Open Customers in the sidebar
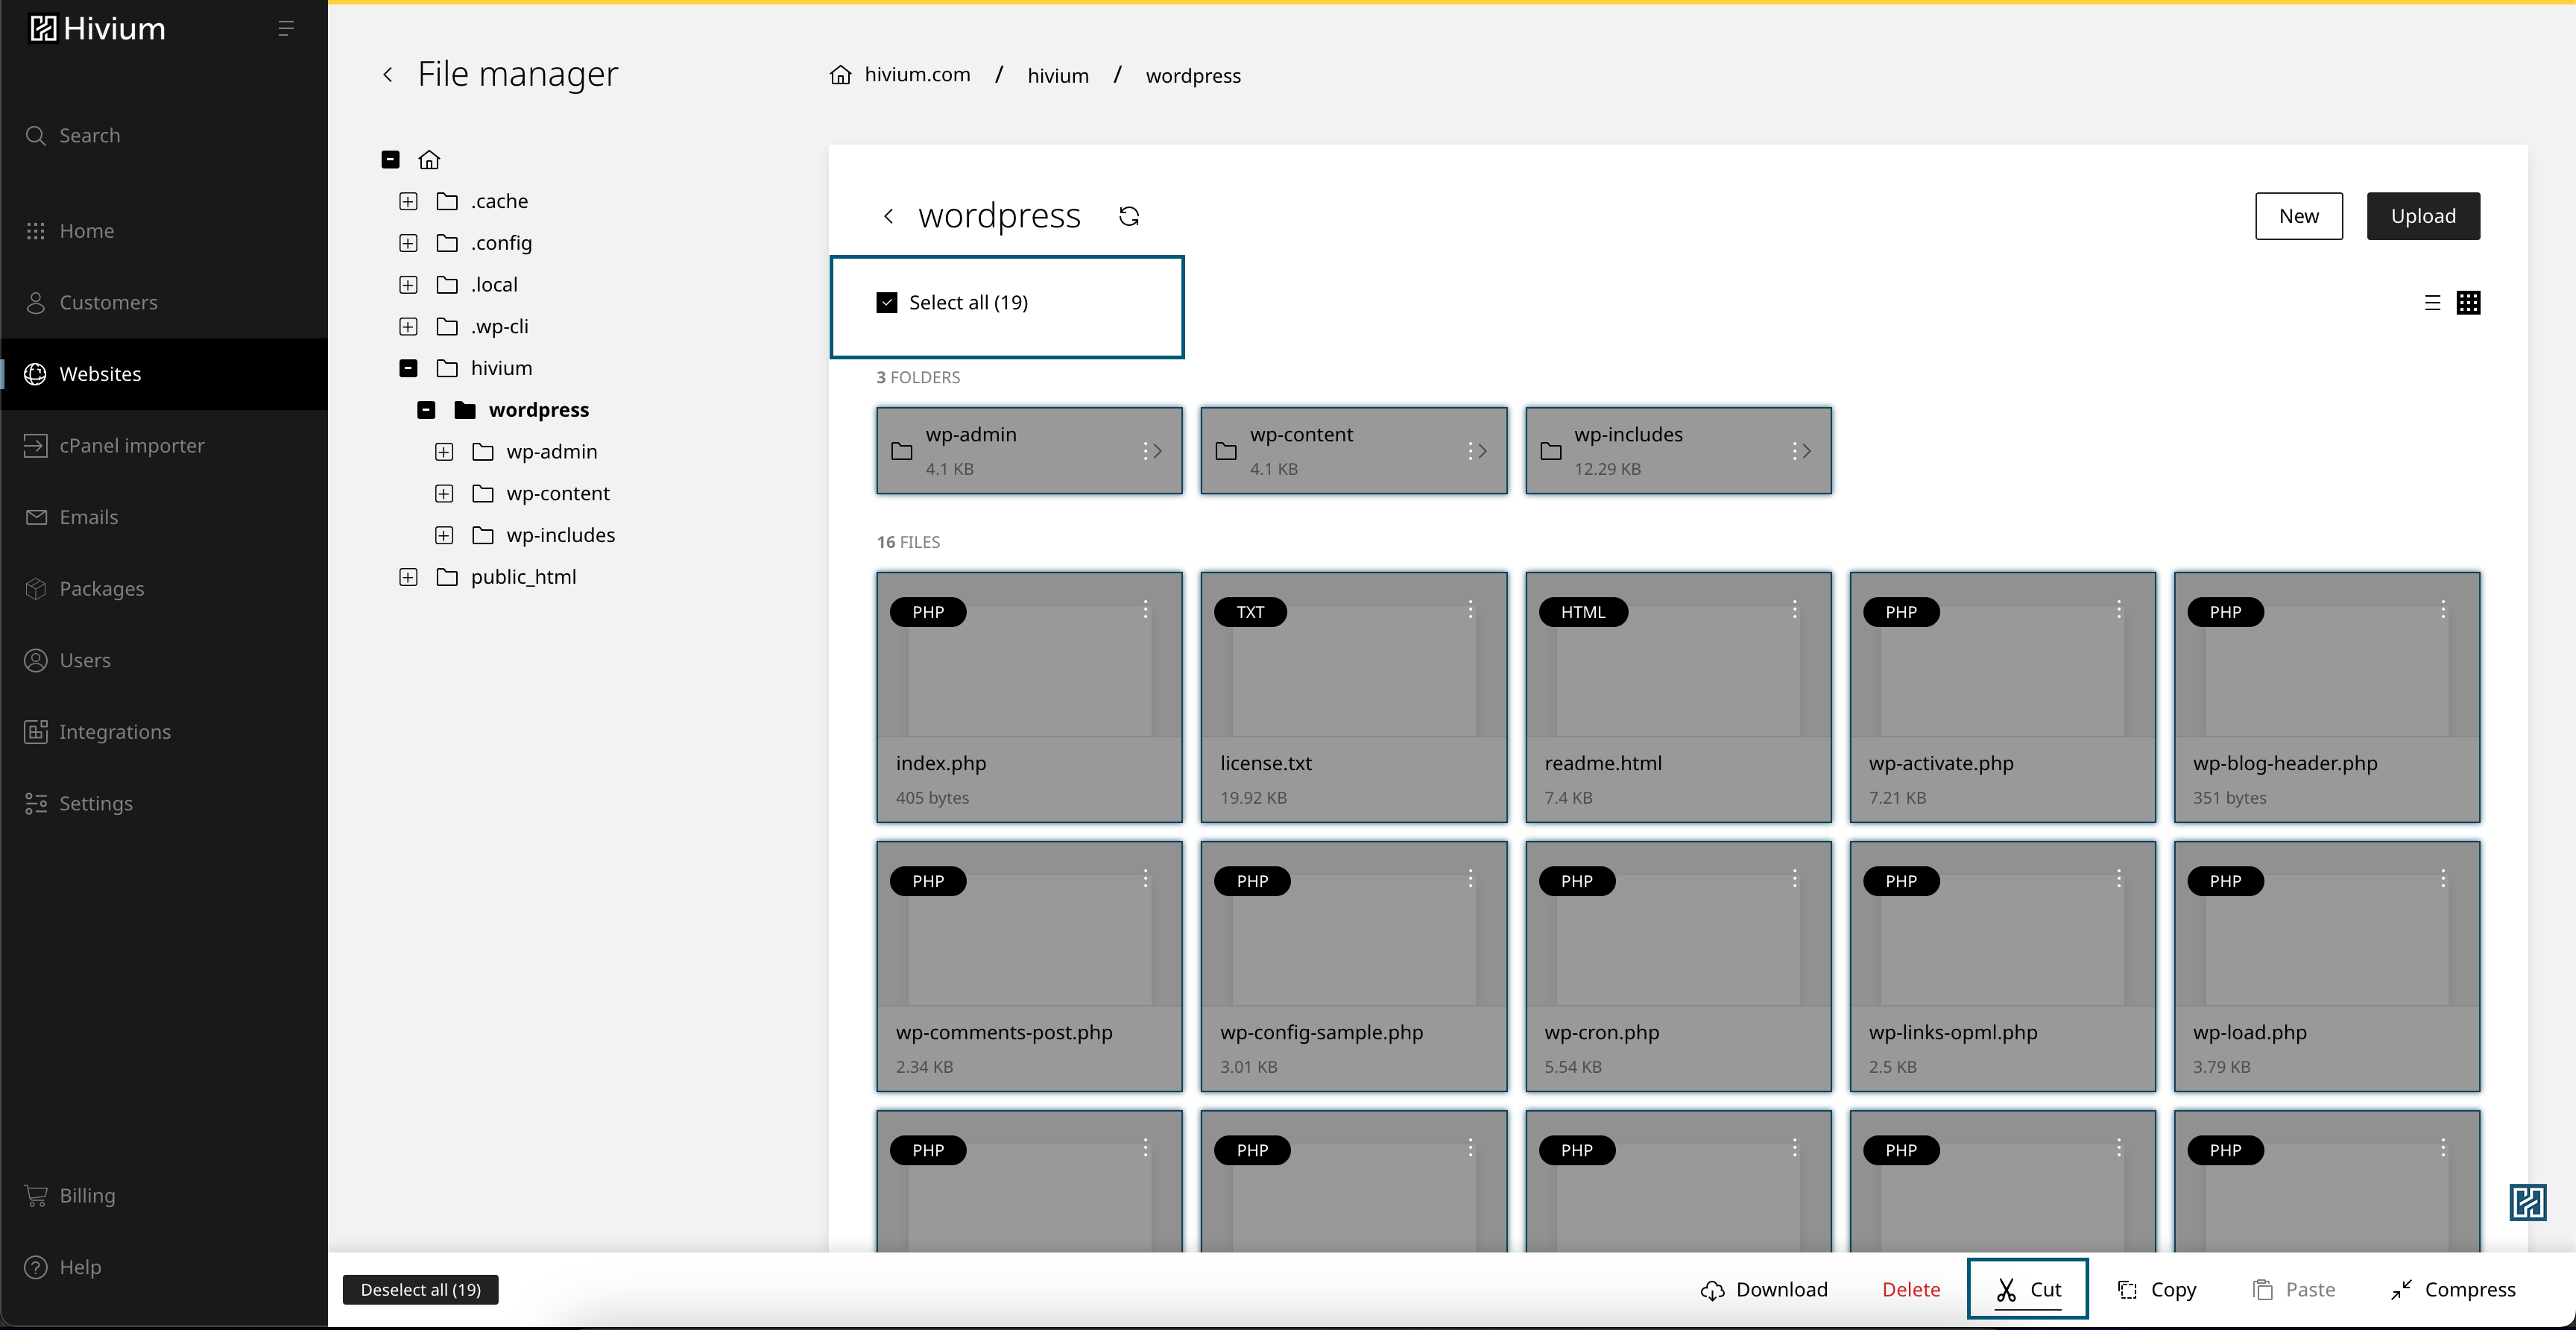 click(x=164, y=303)
